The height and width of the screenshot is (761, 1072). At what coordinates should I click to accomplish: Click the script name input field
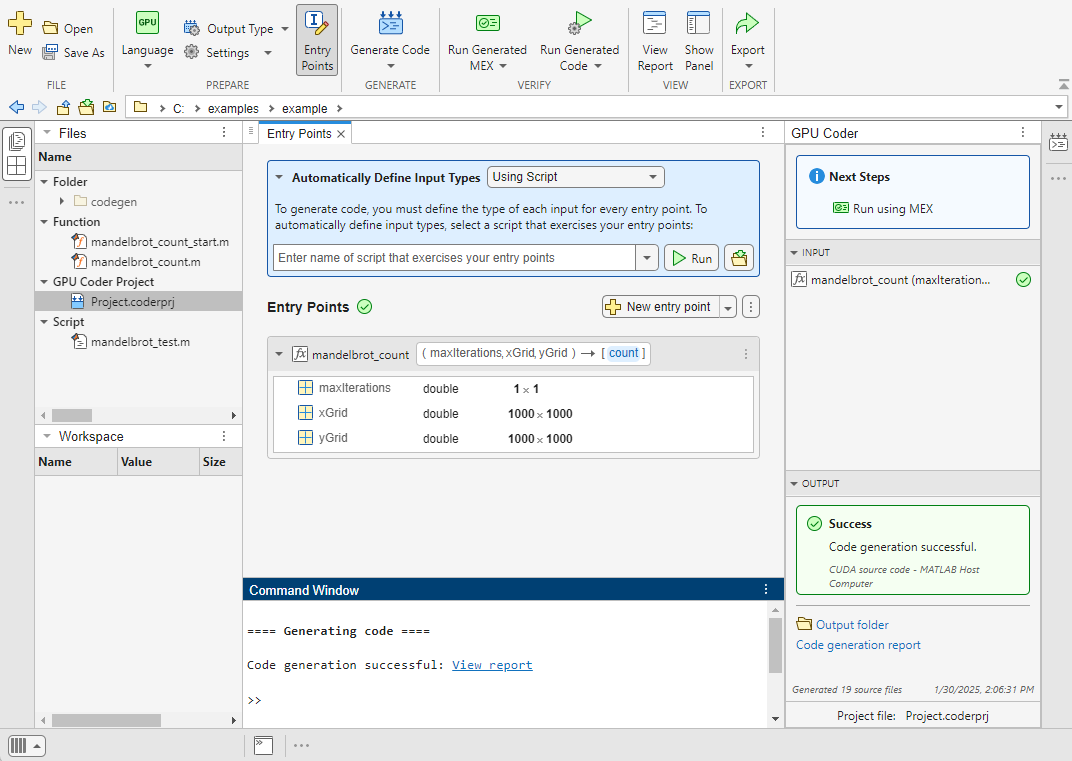(454, 258)
